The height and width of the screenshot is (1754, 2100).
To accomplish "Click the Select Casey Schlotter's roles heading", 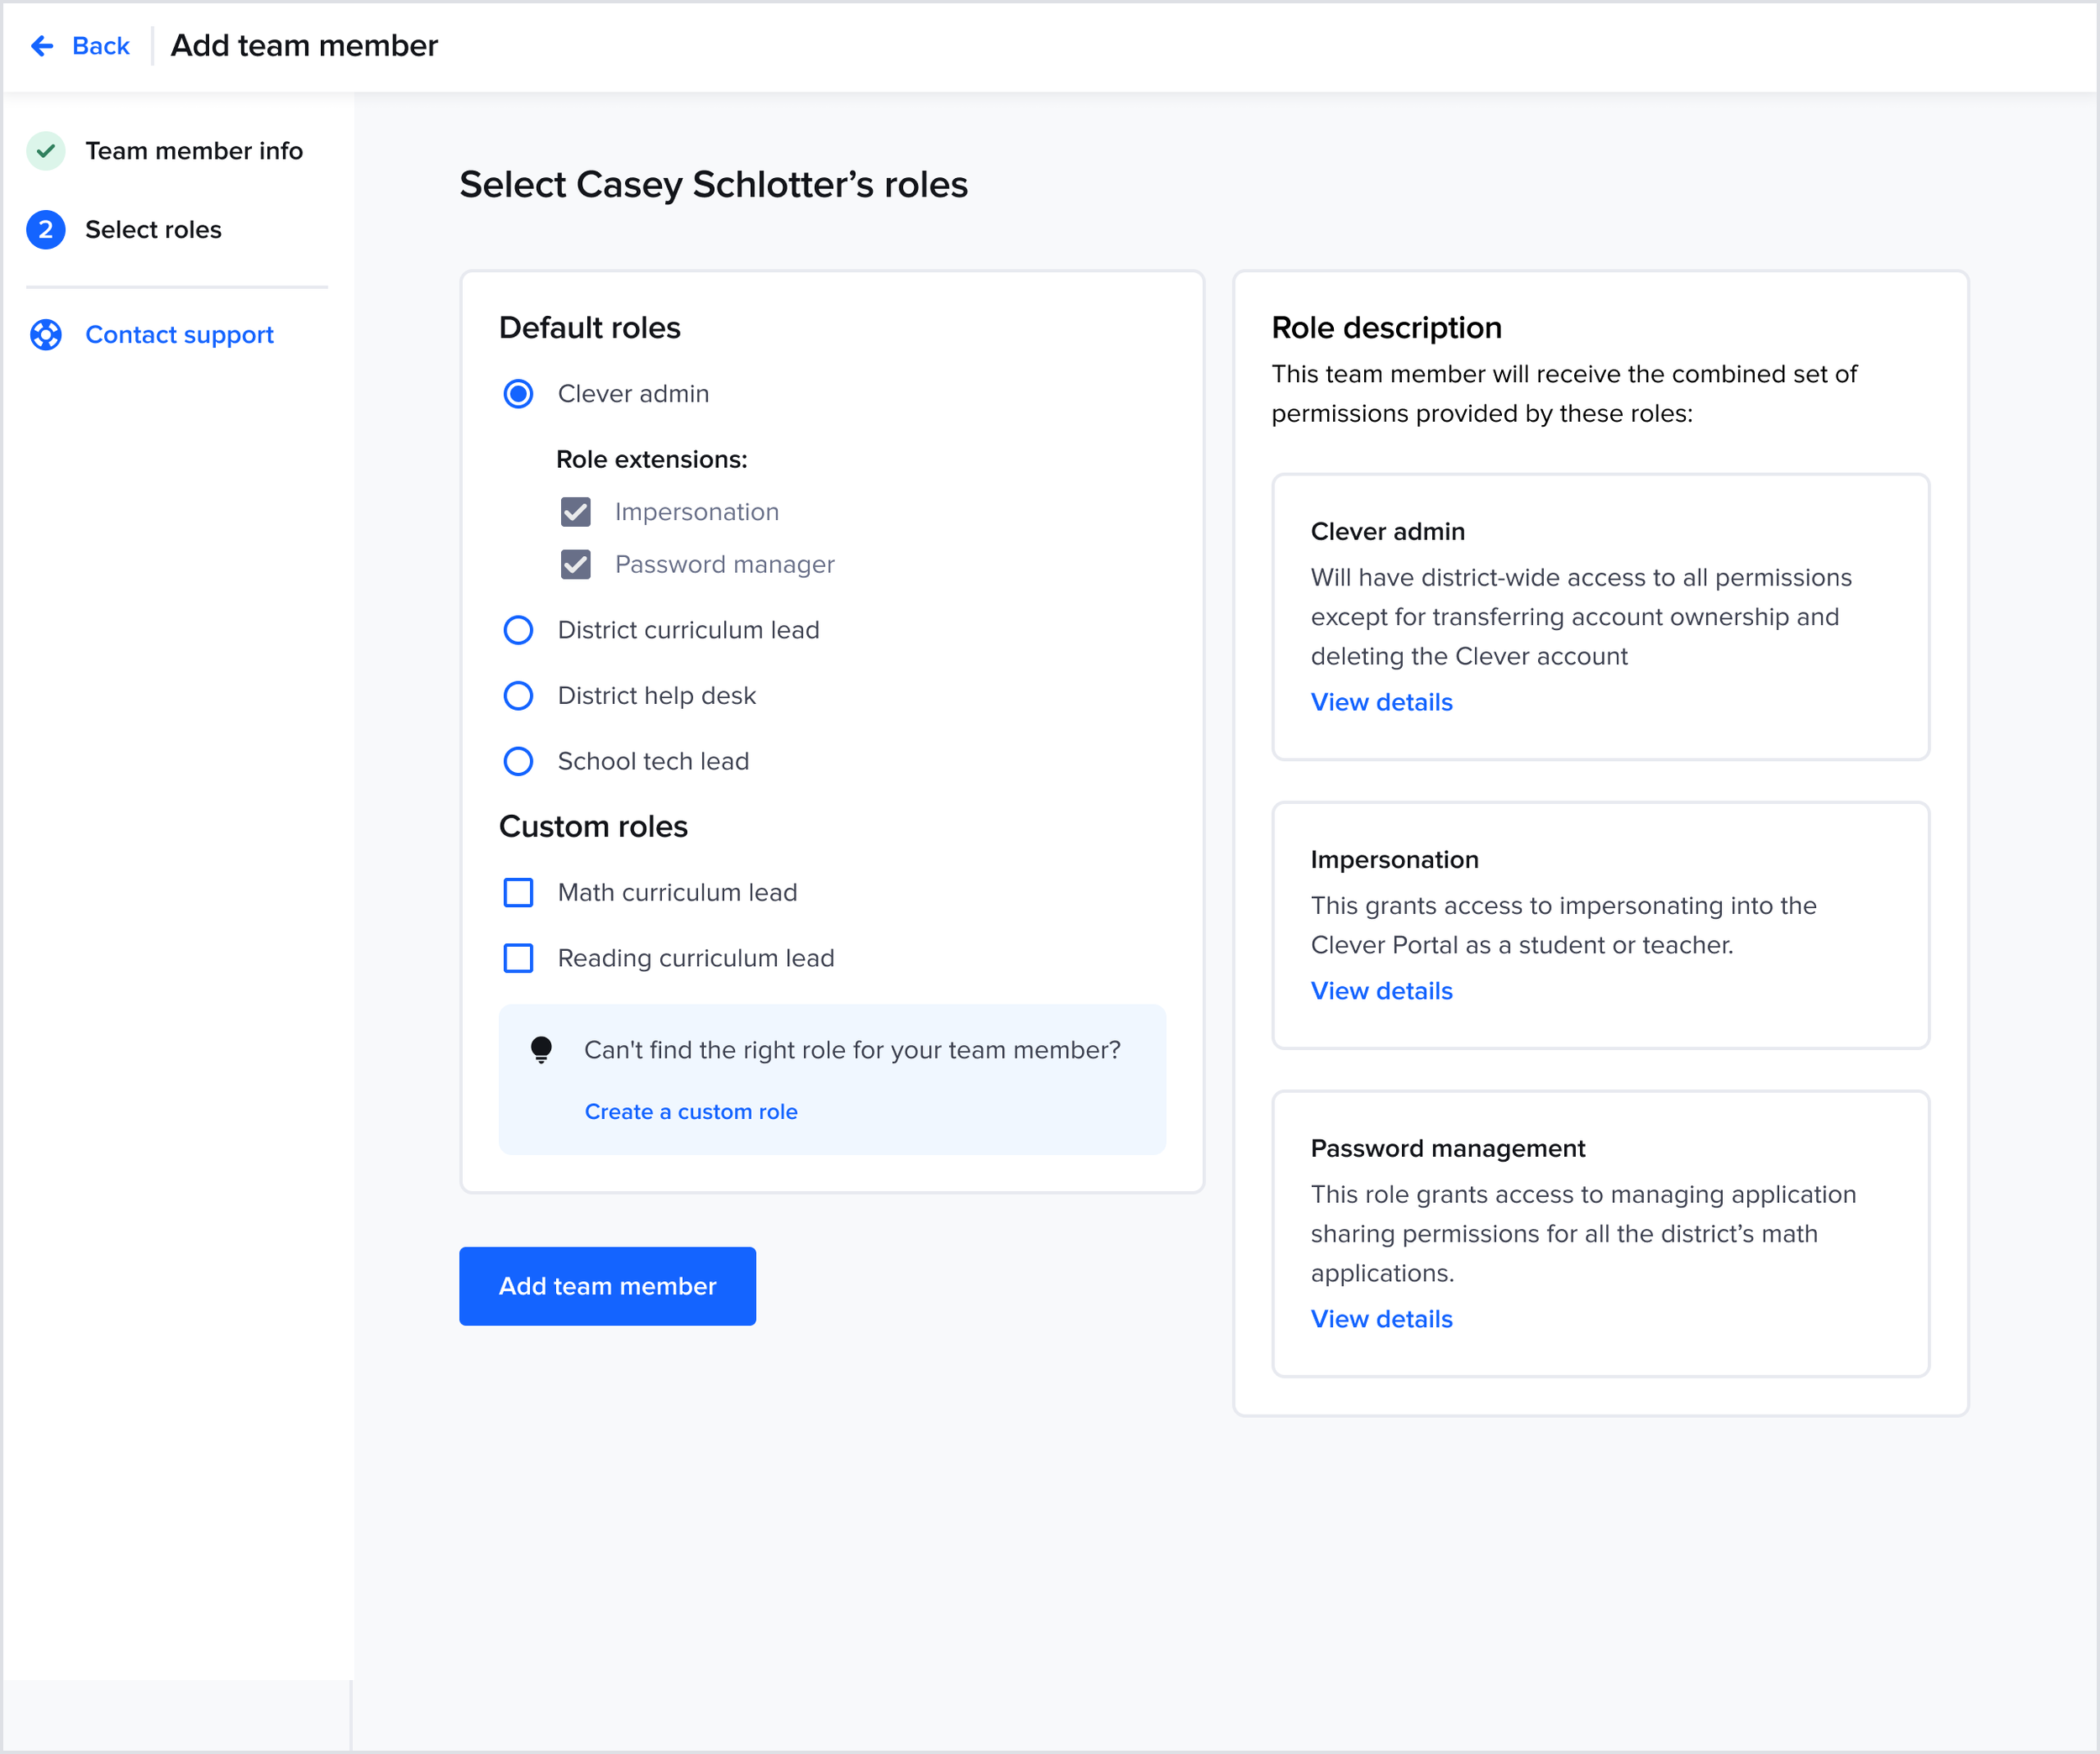I will coord(714,185).
